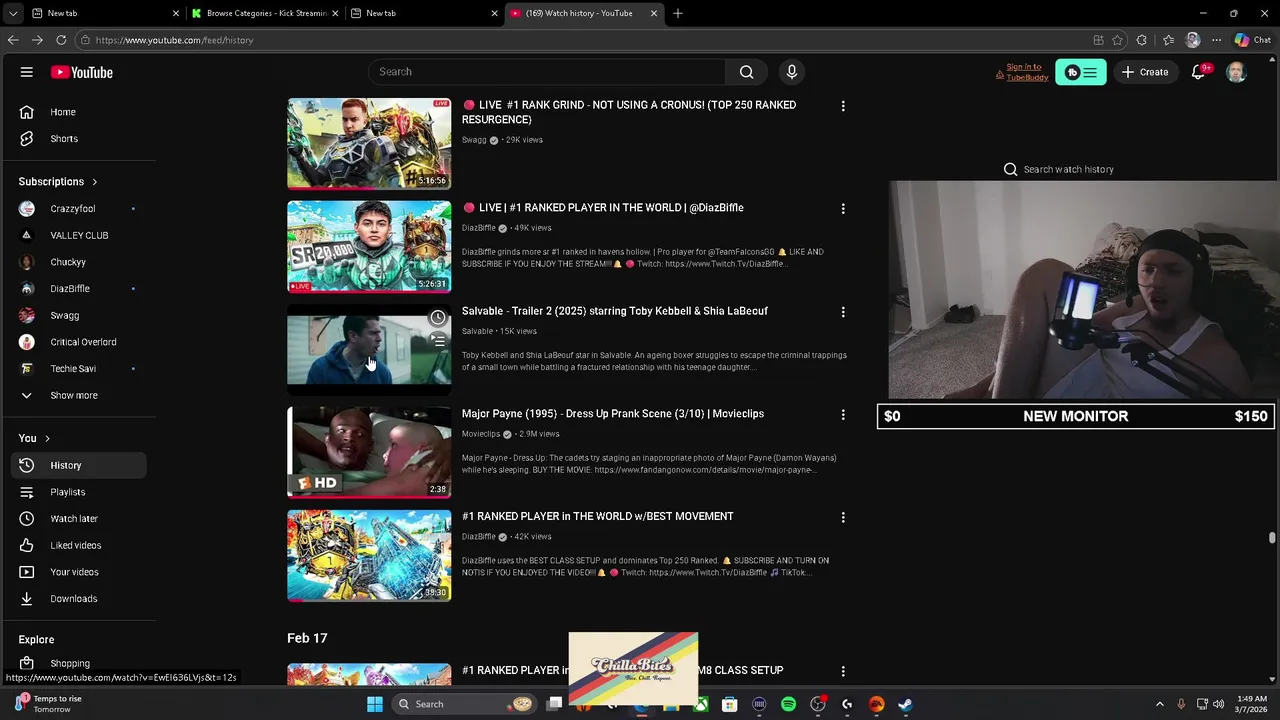Screen dimensions: 1280x720
Task: Open the Movieclips channel link
Action: coord(480,434)
